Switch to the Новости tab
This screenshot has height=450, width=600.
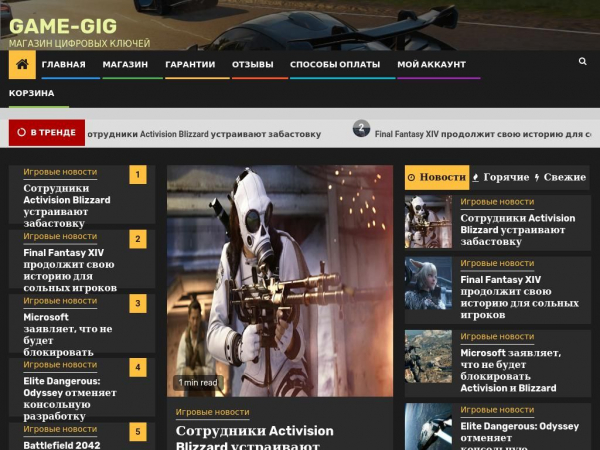[x=437, y=177]
